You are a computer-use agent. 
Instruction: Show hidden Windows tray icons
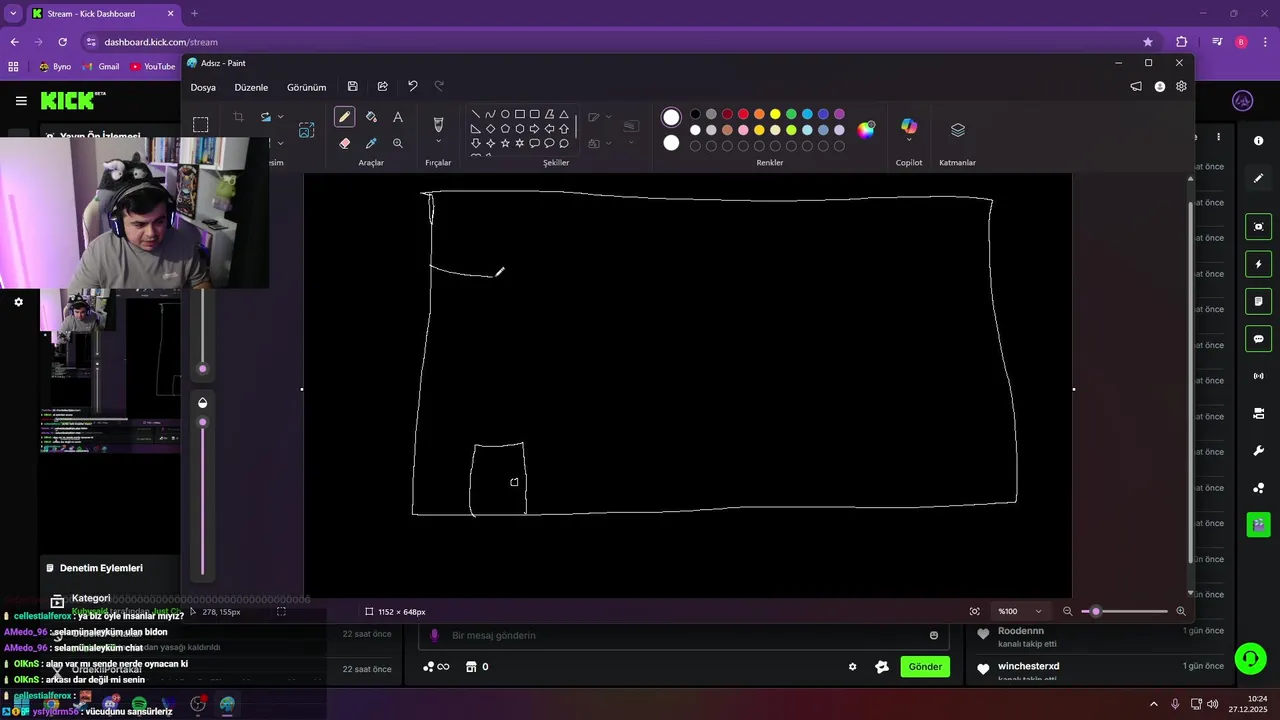click(1156, 704)
